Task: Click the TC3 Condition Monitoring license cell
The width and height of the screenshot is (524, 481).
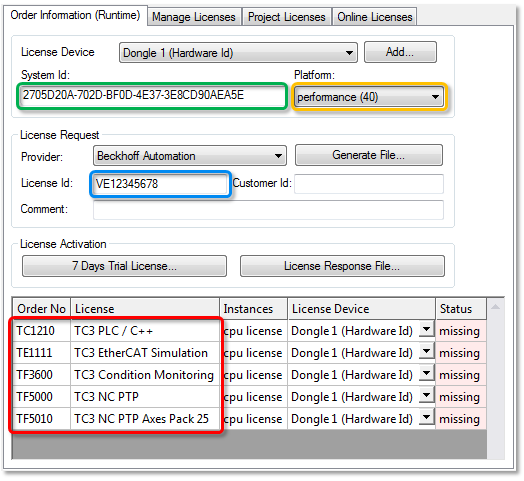Action: 145,375
